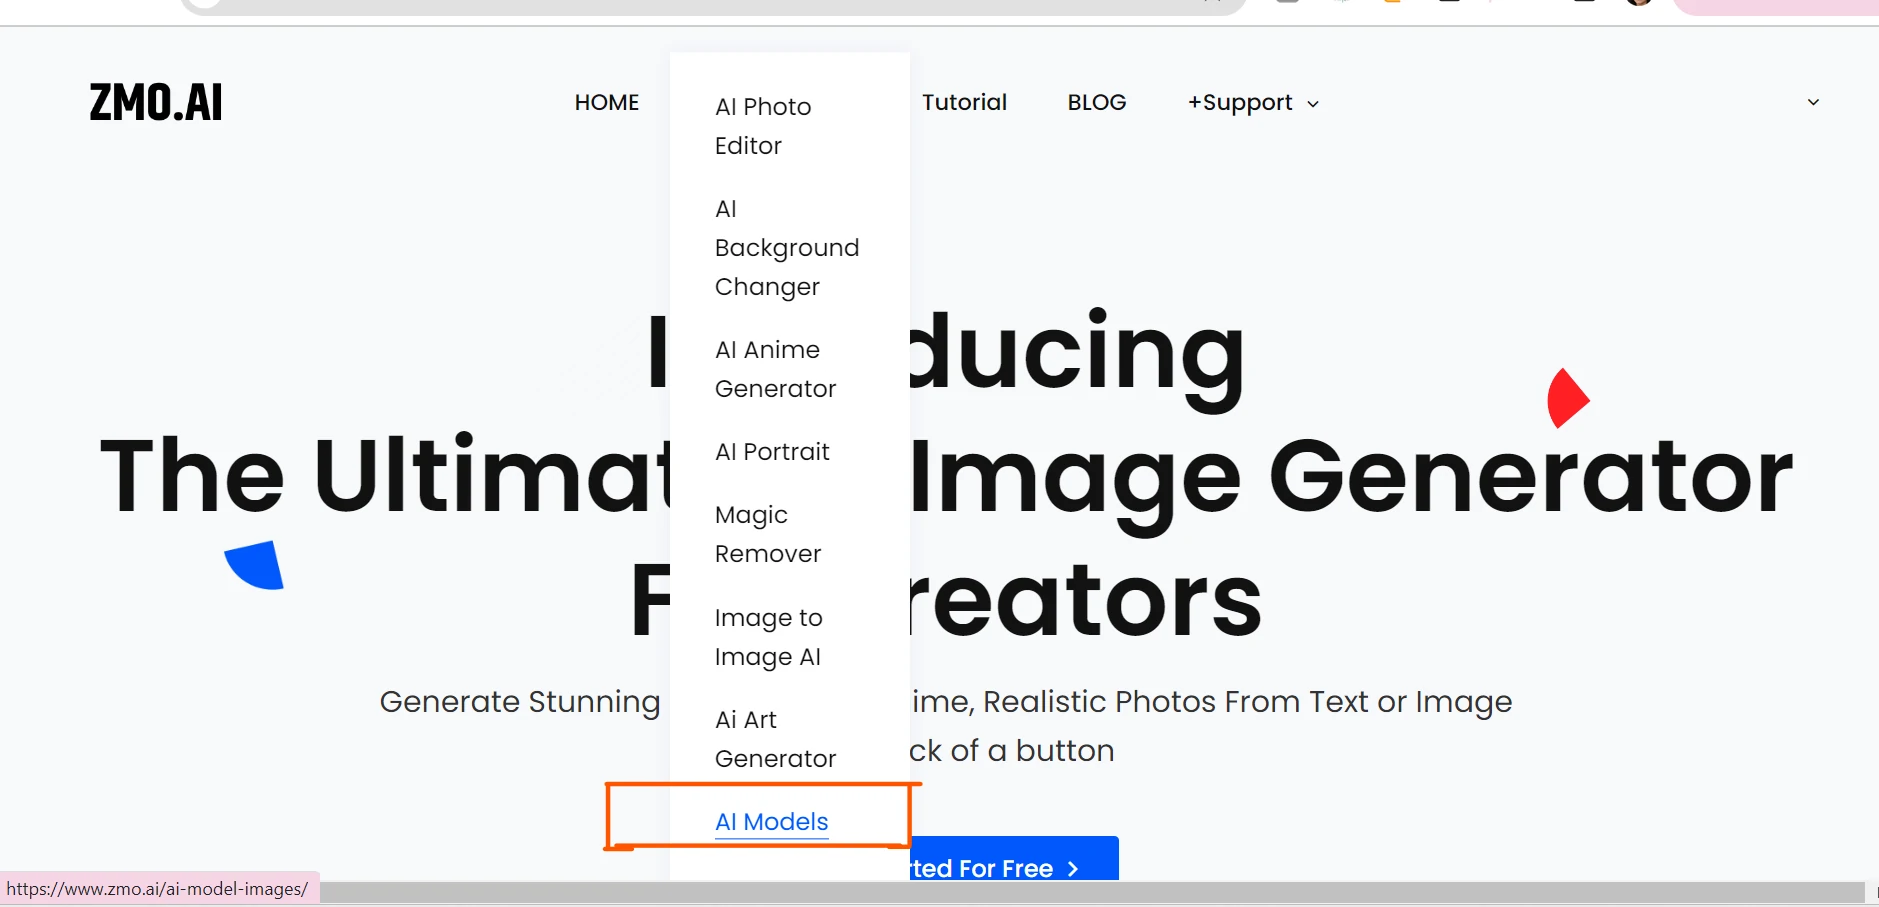Select AI Portrait in the dropdown
The height and width of the screenshot is (907, 1879).
tap(772, 452)
